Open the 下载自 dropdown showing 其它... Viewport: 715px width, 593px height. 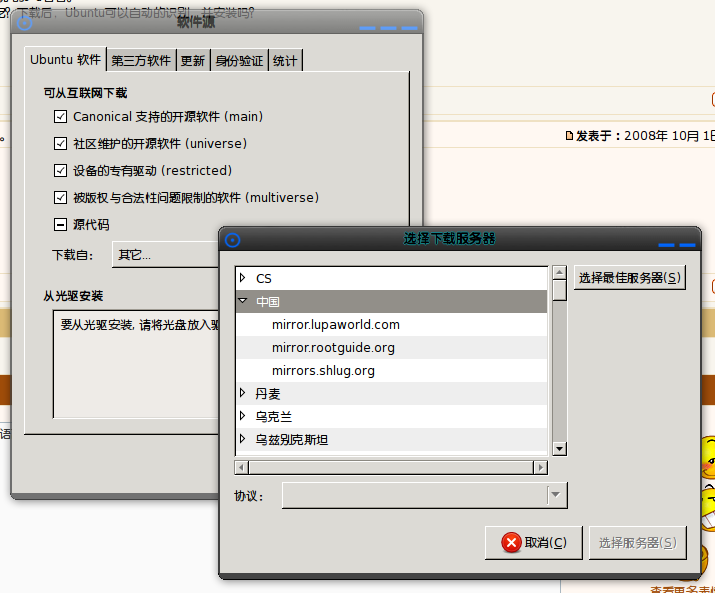point(166,255)
